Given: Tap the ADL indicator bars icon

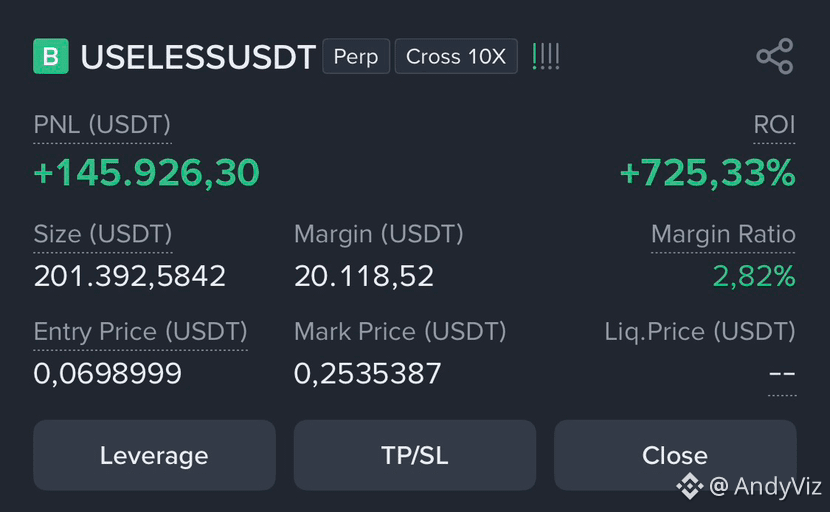Looking at the screenshot, I should click(x=546, y=56).
